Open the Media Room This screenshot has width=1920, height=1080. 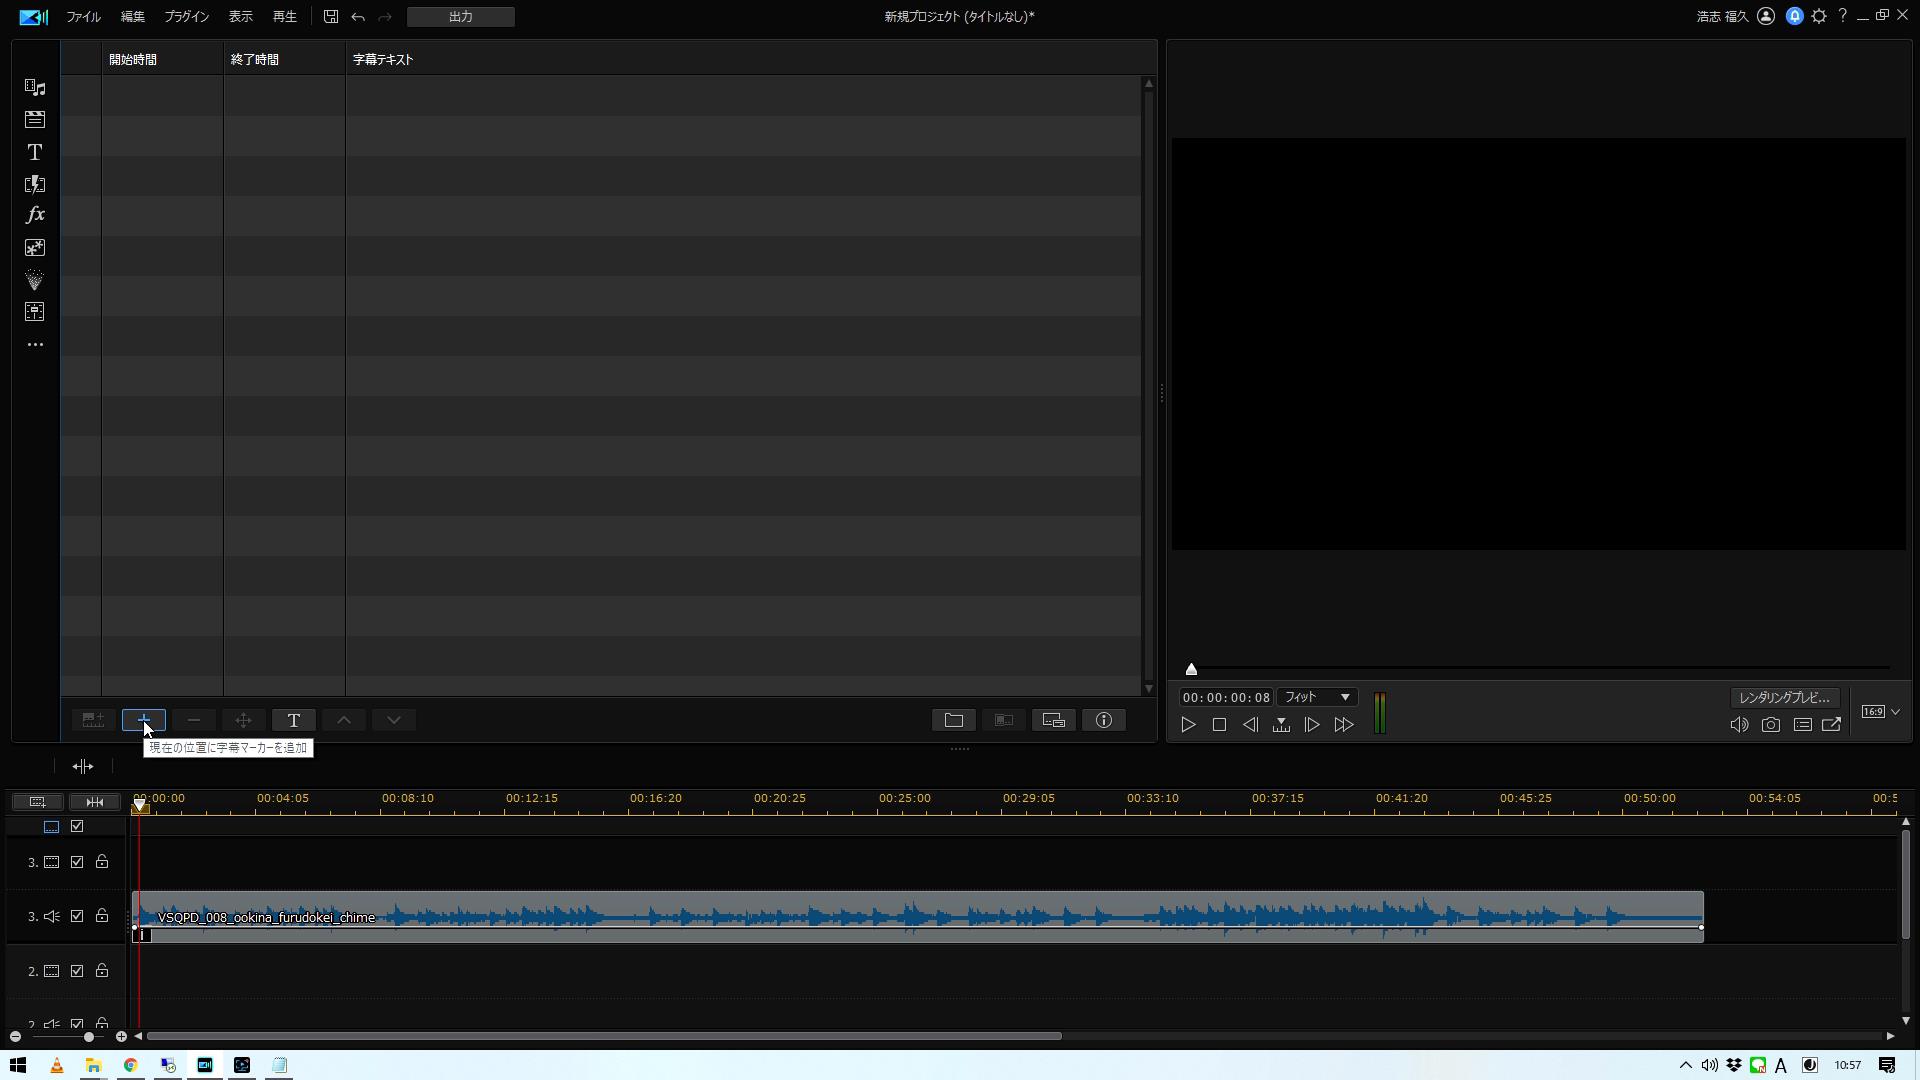click(x=35, y=88)
